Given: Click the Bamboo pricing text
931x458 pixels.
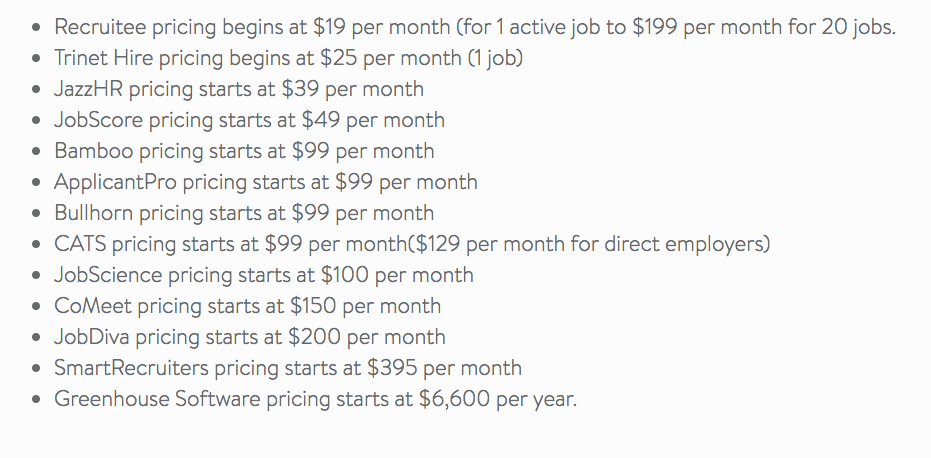Looking at the screenshot, I should (x=244, y=150).
